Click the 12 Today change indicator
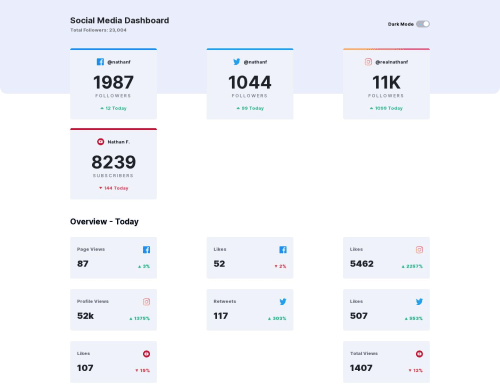 pos(113,108)
